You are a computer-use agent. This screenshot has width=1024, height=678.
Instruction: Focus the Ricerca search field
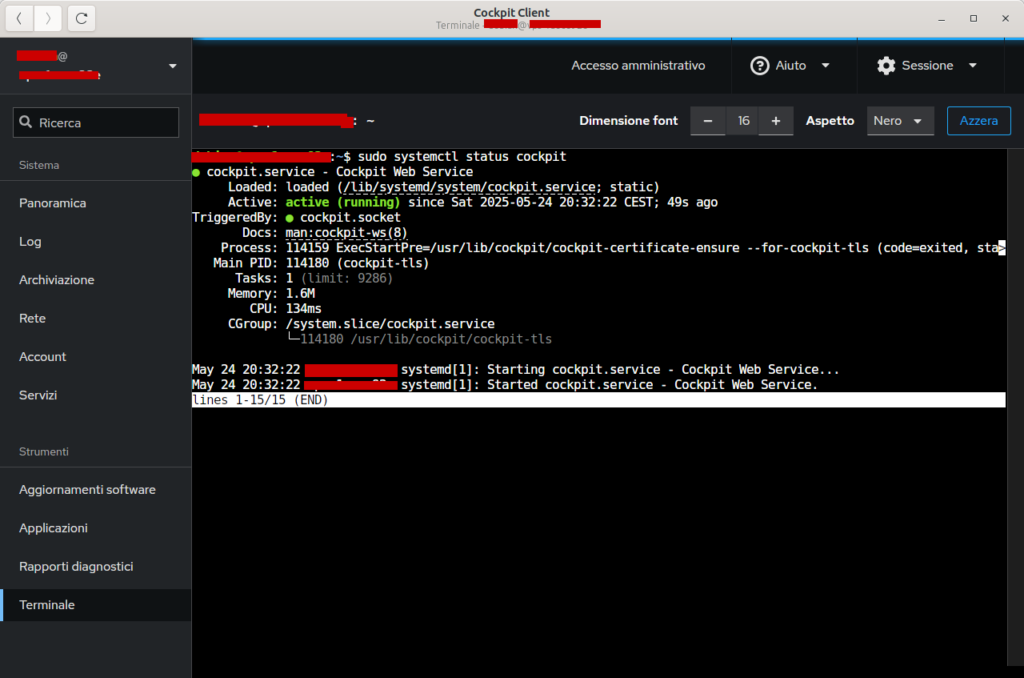click(x=95, y=122)
